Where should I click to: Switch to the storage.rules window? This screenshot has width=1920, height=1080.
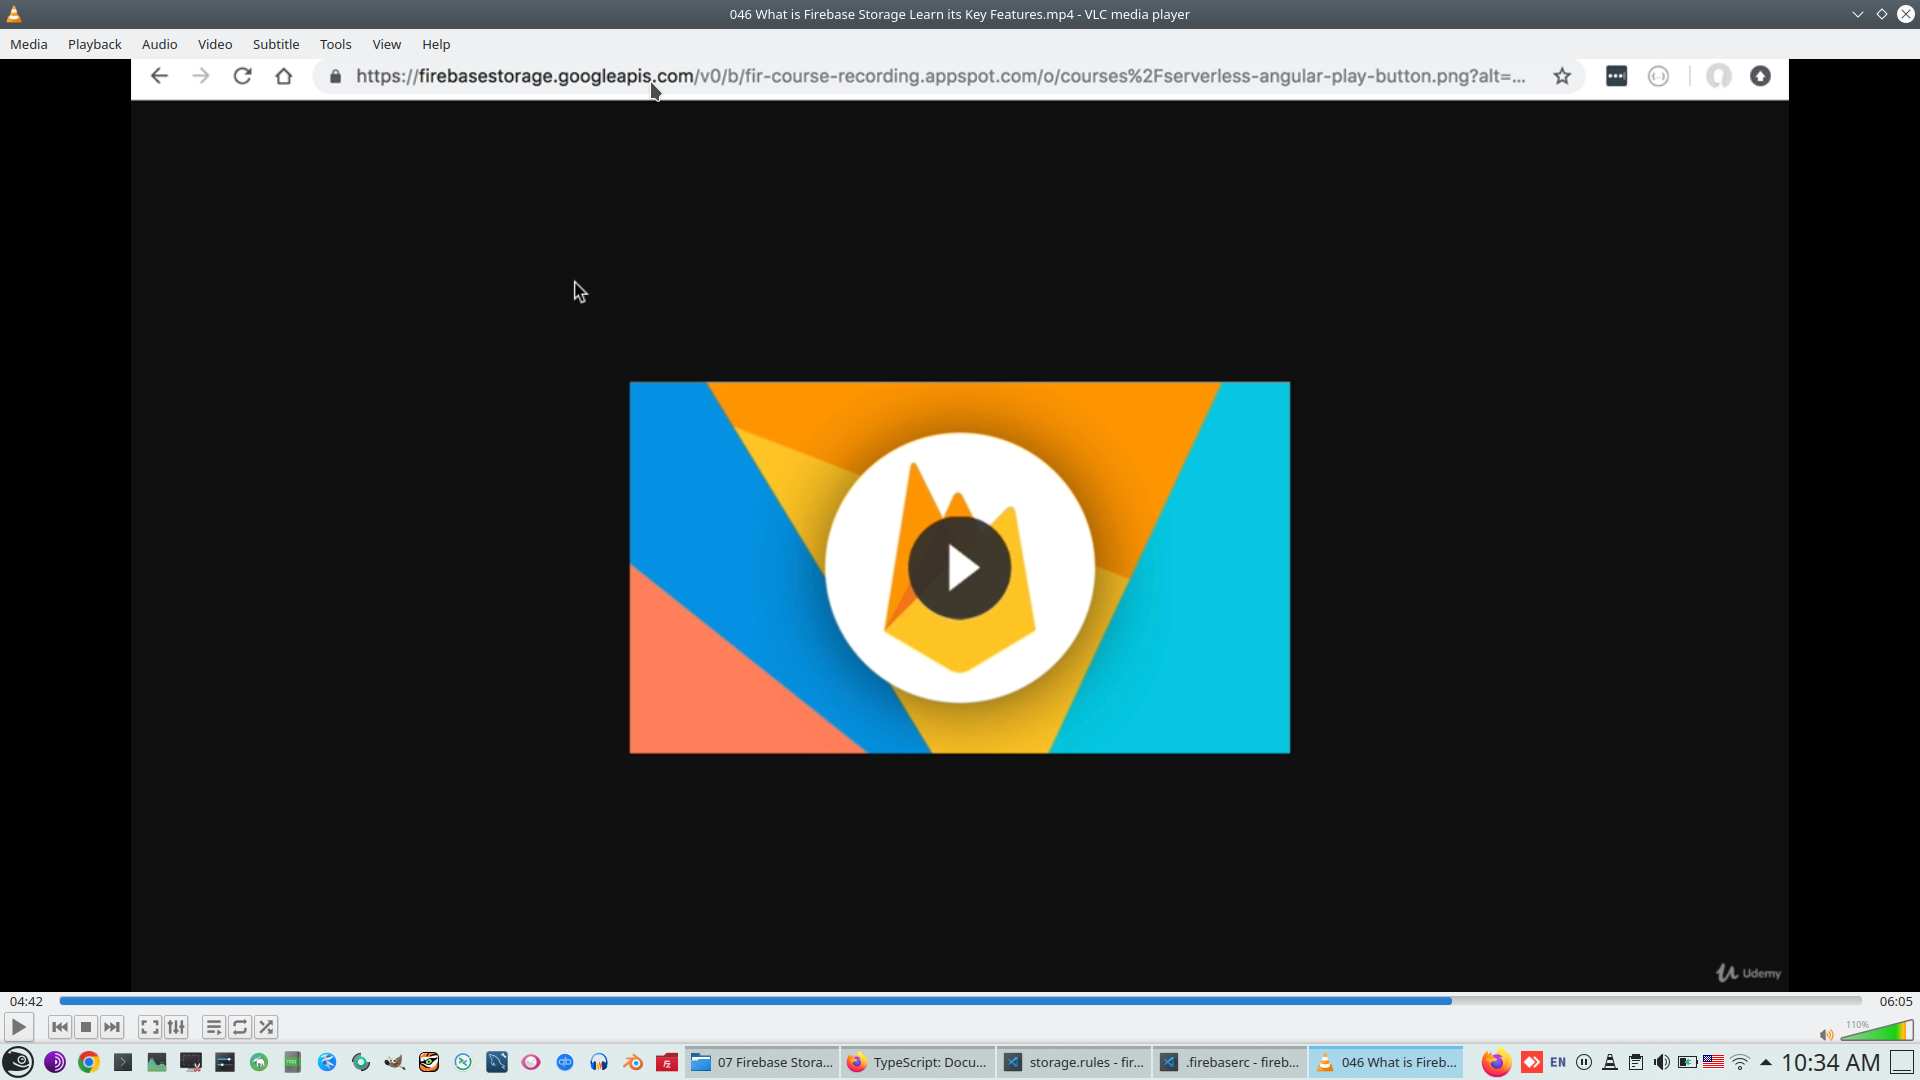(x=1075, y=1062)
